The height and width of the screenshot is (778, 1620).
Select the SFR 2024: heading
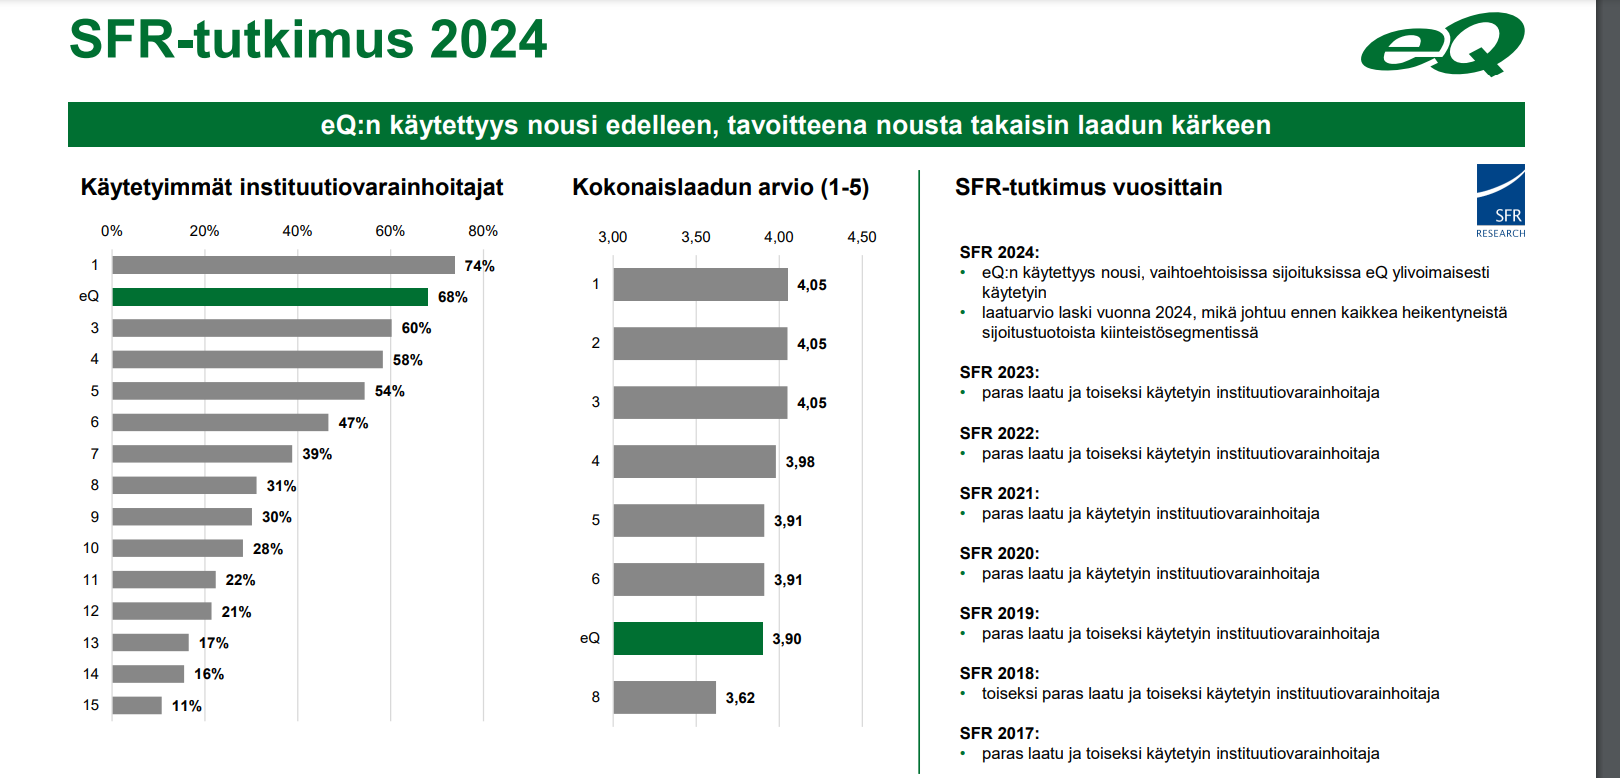click(999, 252)
